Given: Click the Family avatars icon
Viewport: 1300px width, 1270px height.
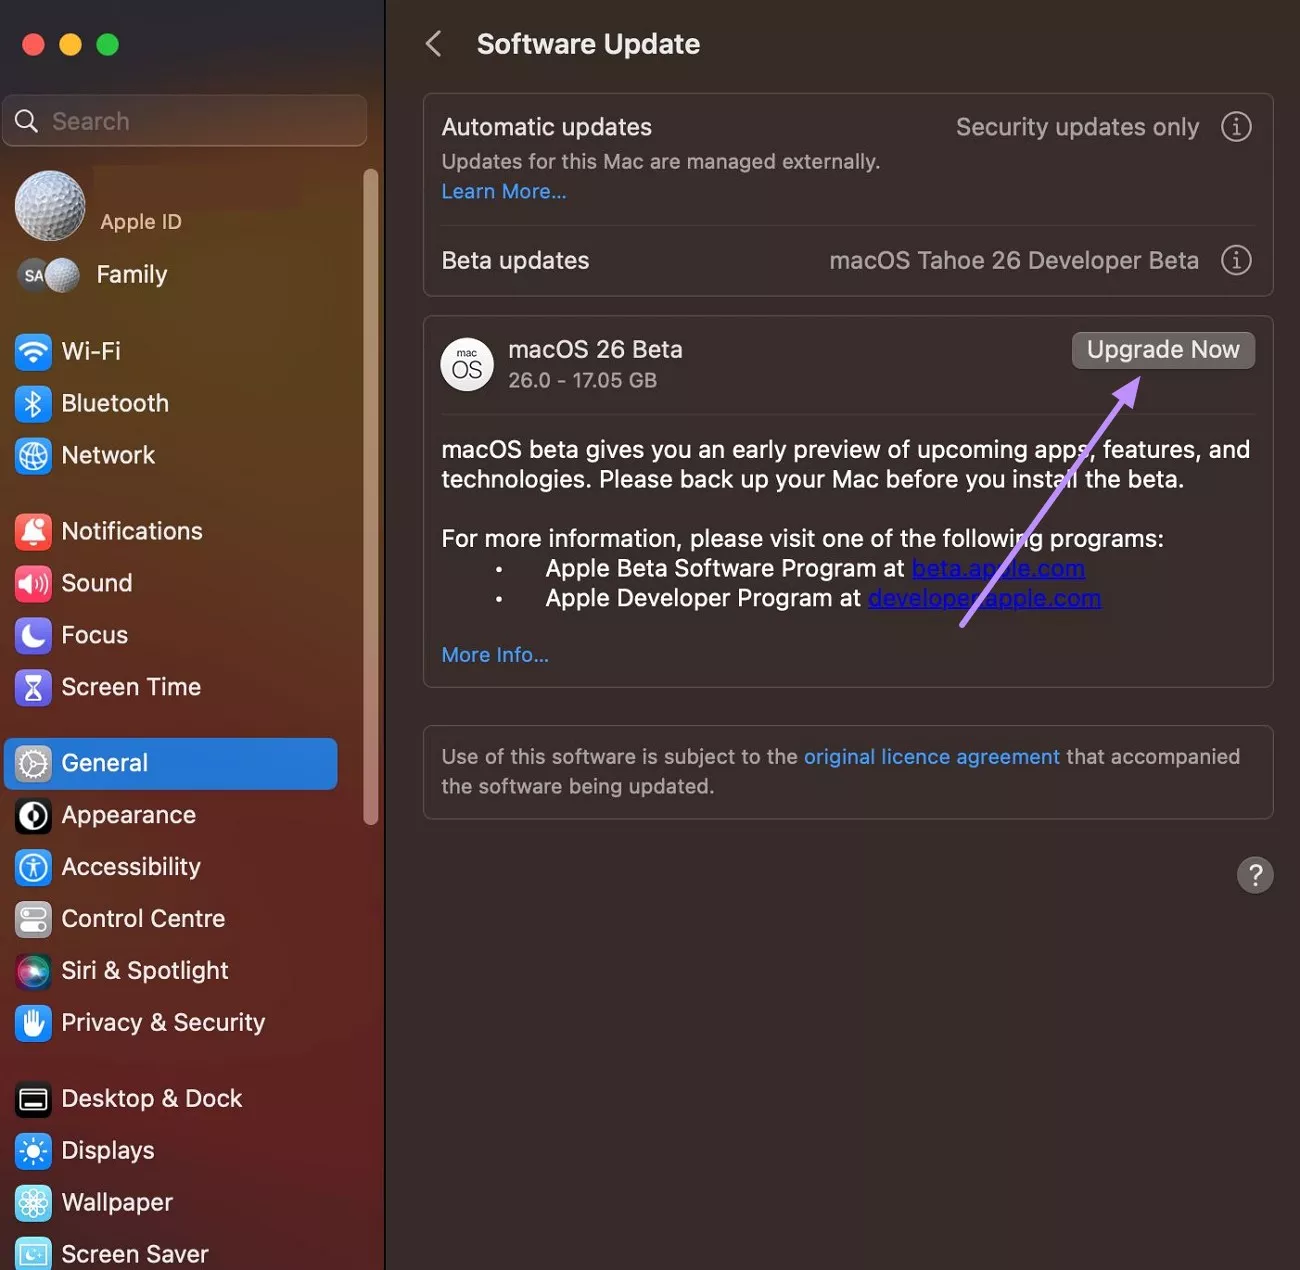Looking at the screenshot, I should point(48,275).
